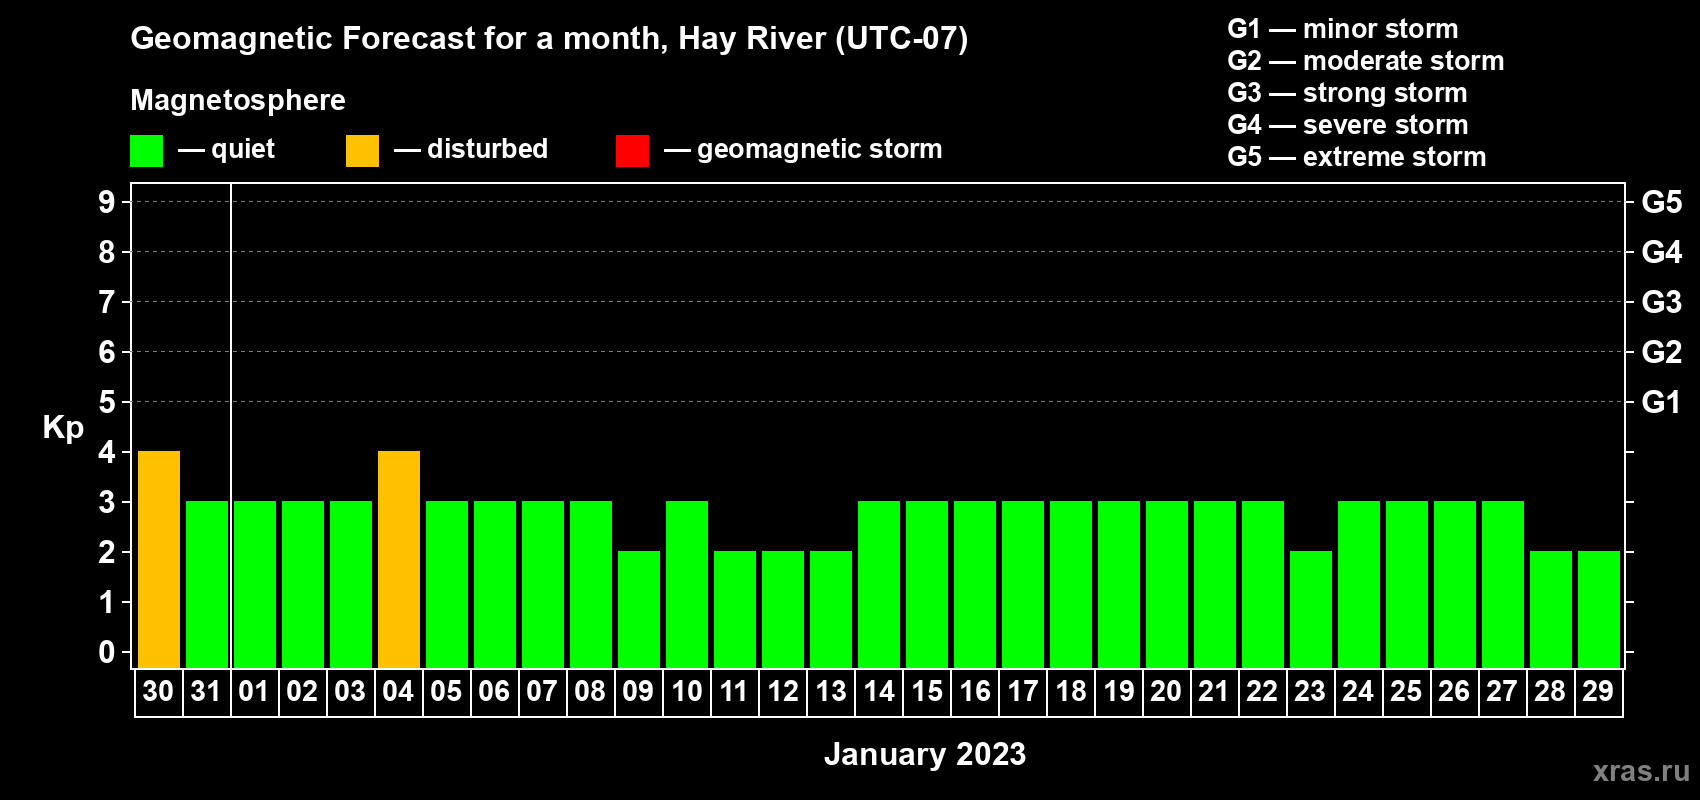Click the Geomagnetic Forecast chart title
Screen dimensions: 1700x800
point(549,39)
